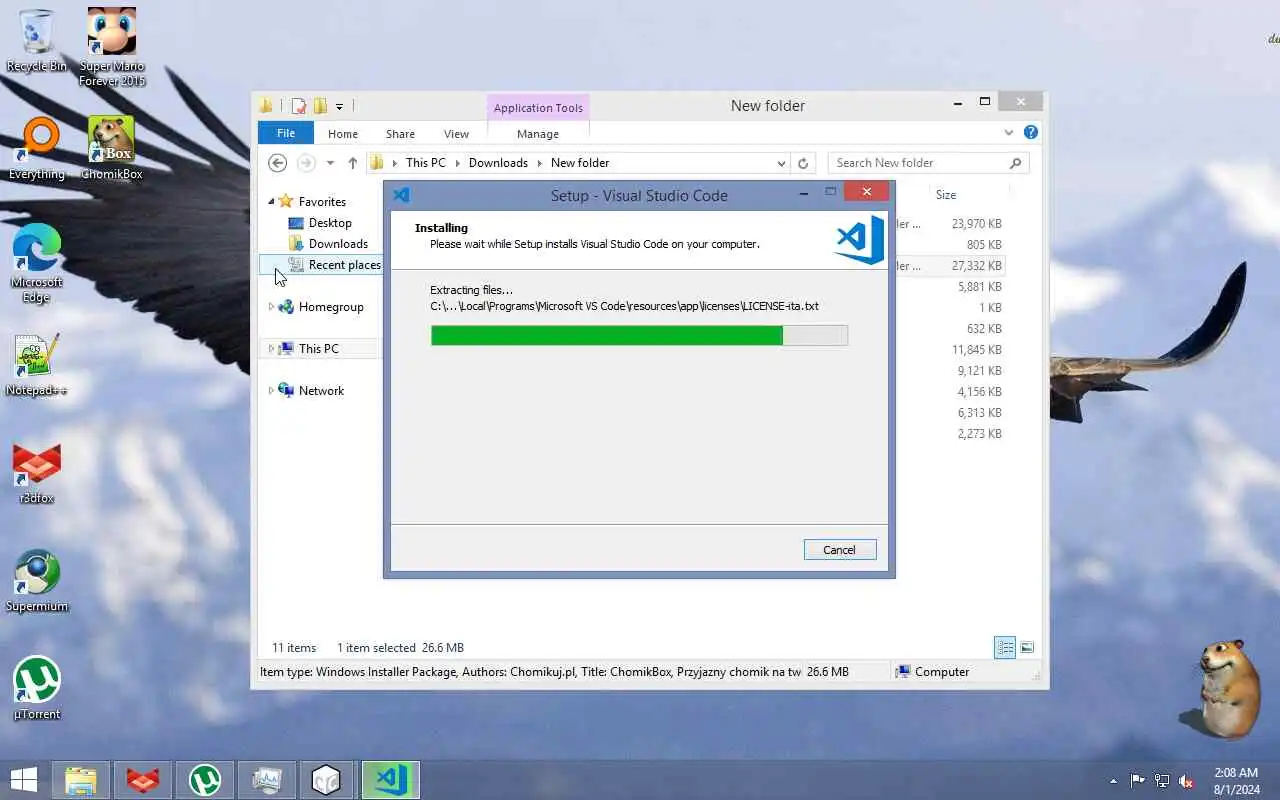Open the Action Center flag icon

(x=1138, y=780)
